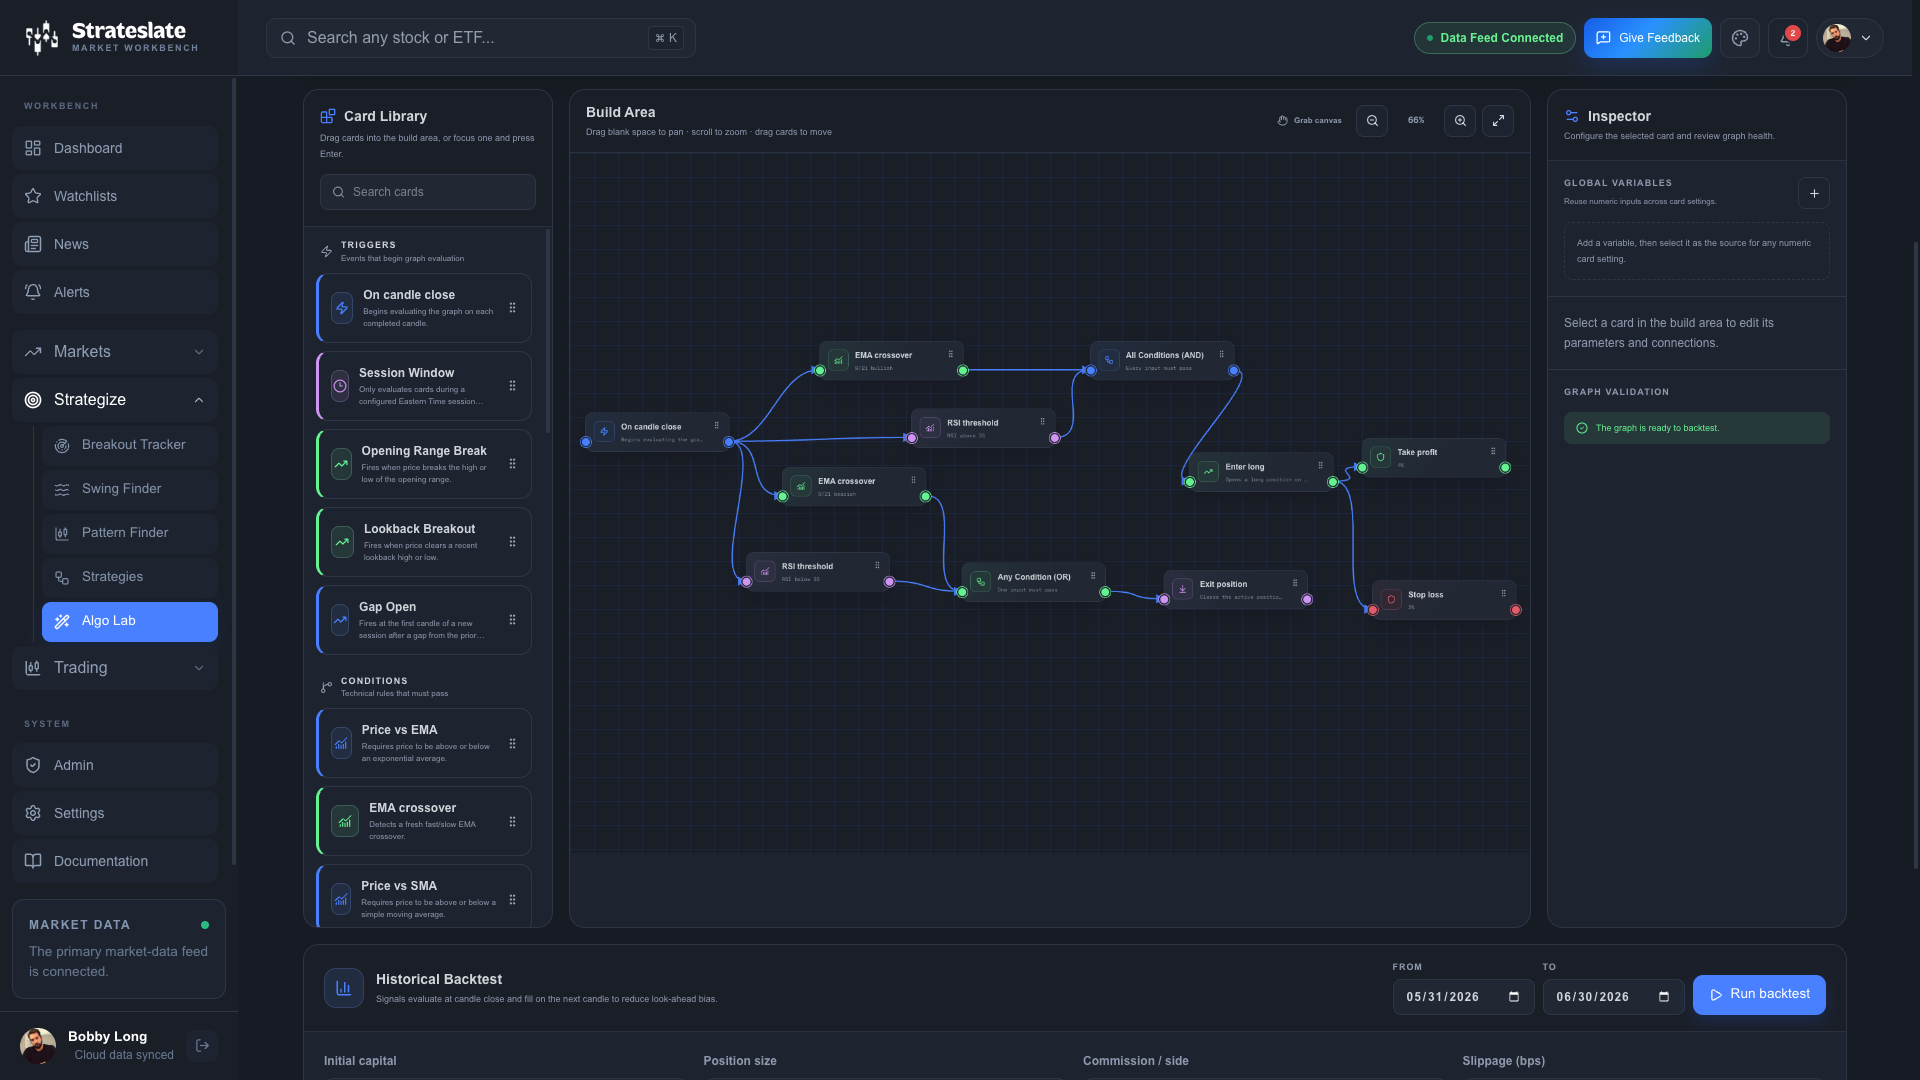Click drag handle of Opening Range Break card
Image resolution: width=1920 pixels, height=1080 pixels.
tap(512, 464)
